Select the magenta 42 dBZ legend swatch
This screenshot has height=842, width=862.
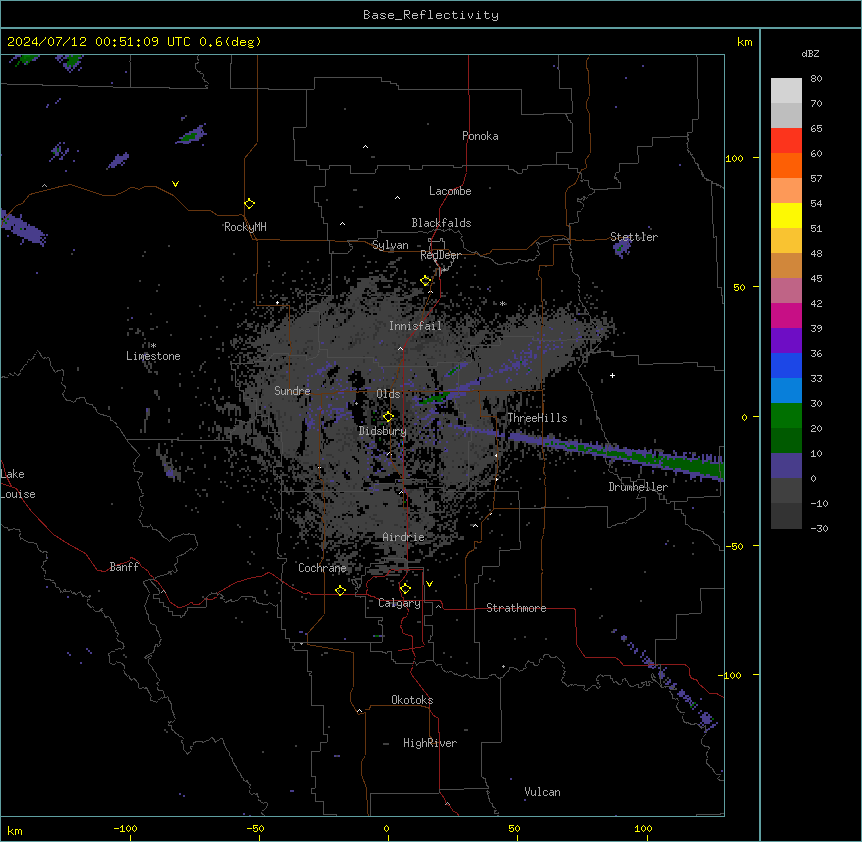[x=786, y=315]
